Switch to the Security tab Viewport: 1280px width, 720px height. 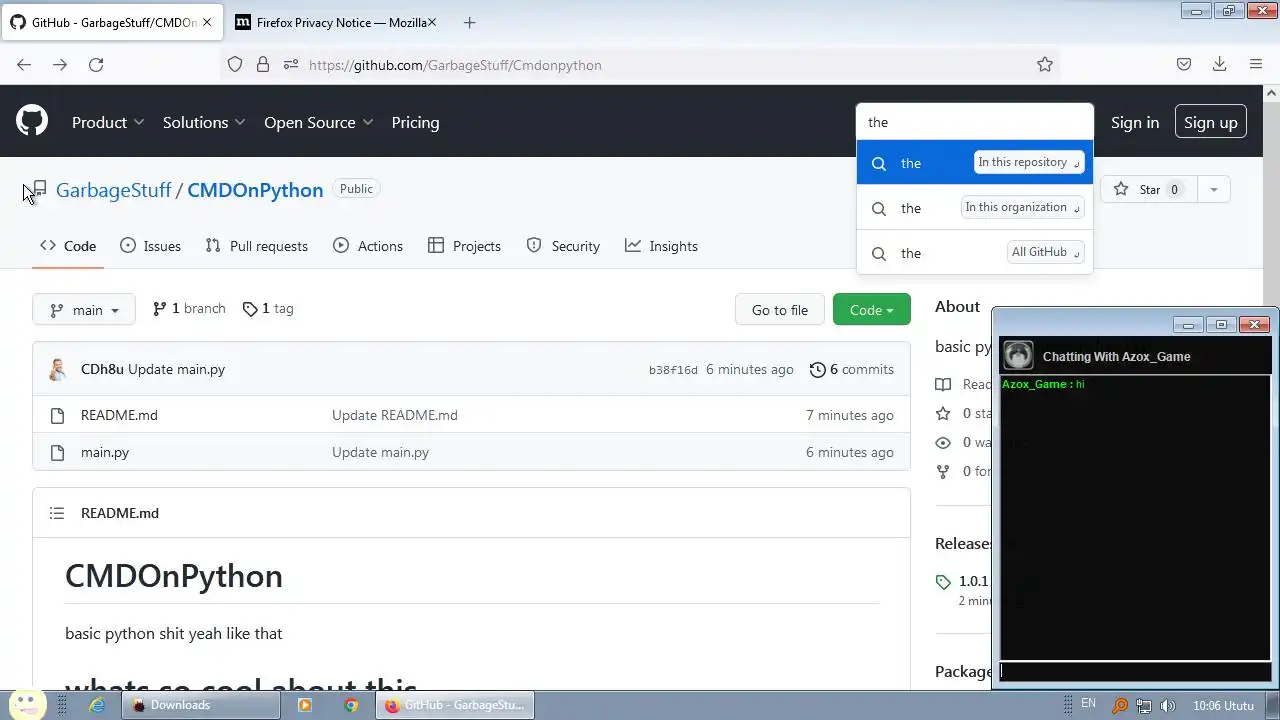[x=563, y=246]
